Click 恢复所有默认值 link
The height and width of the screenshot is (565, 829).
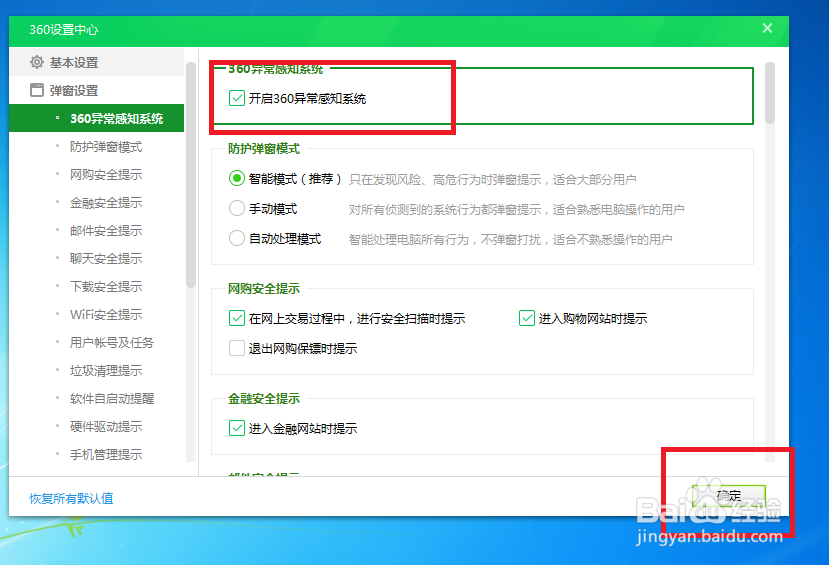pyautogui.click(x=71, y=498)
